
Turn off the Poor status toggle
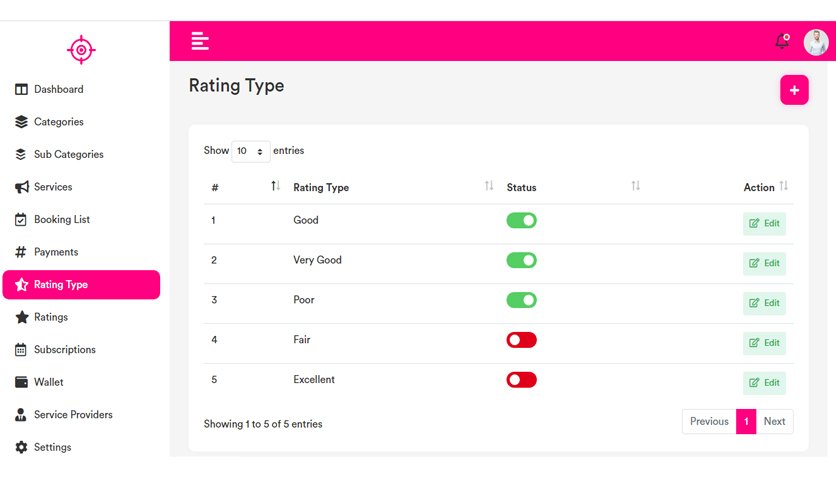[521, 300]
